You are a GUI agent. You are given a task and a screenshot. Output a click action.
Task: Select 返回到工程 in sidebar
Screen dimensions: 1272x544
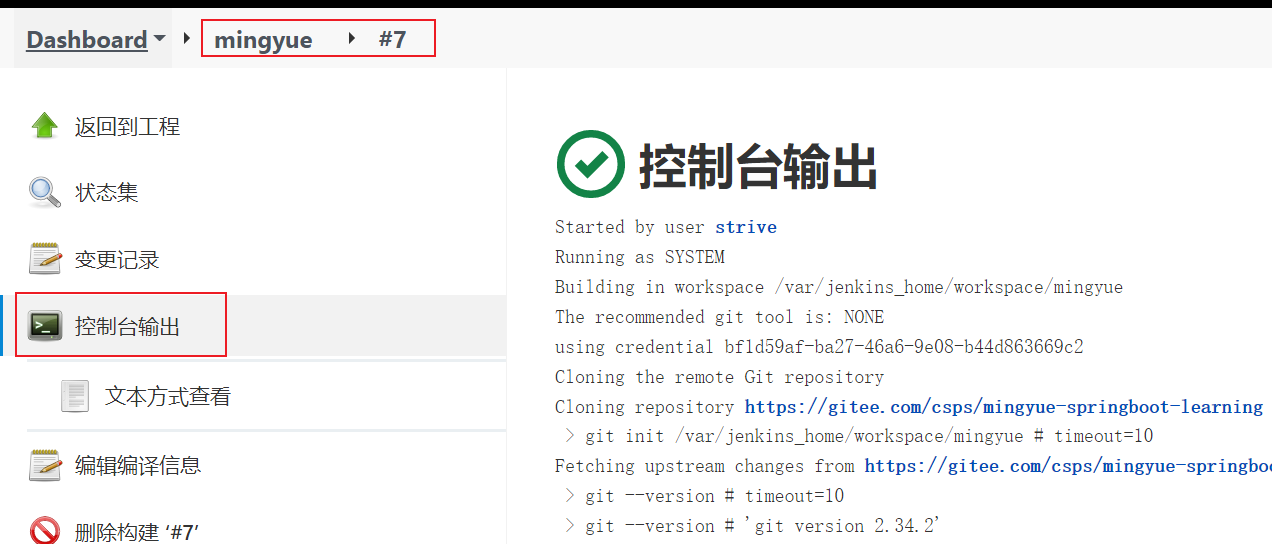pyautogui.click(x=127, y=127)
